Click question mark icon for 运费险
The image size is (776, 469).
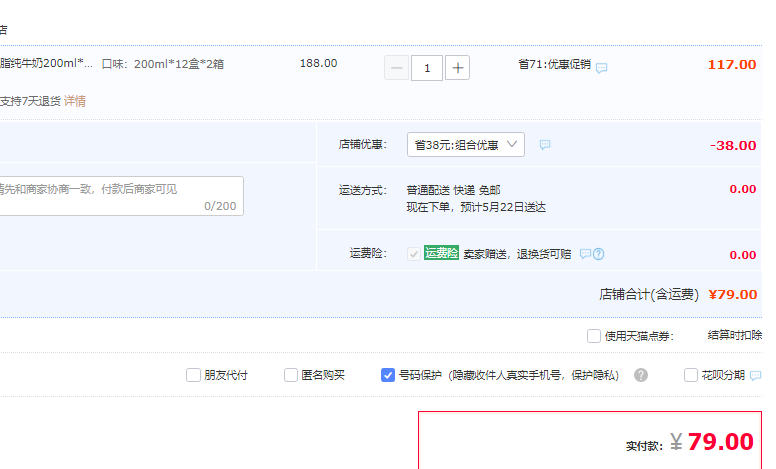coord(598,254)
